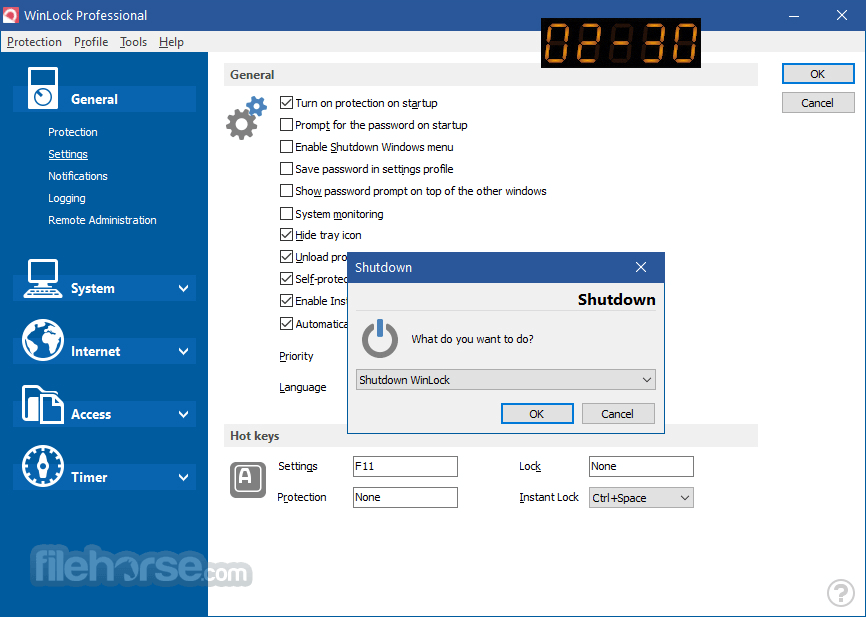The height and width of the screenshot is (617, 866).
Task: Toggle the Self-protection checkbox
Action: [x=286, y=279]
